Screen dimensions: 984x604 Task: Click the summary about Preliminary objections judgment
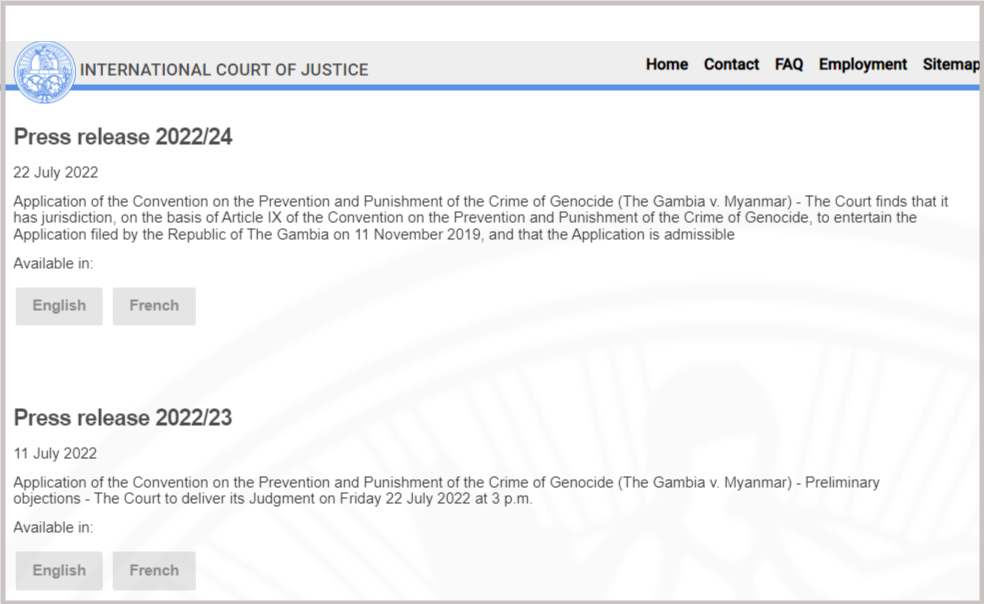click(446, 490)
